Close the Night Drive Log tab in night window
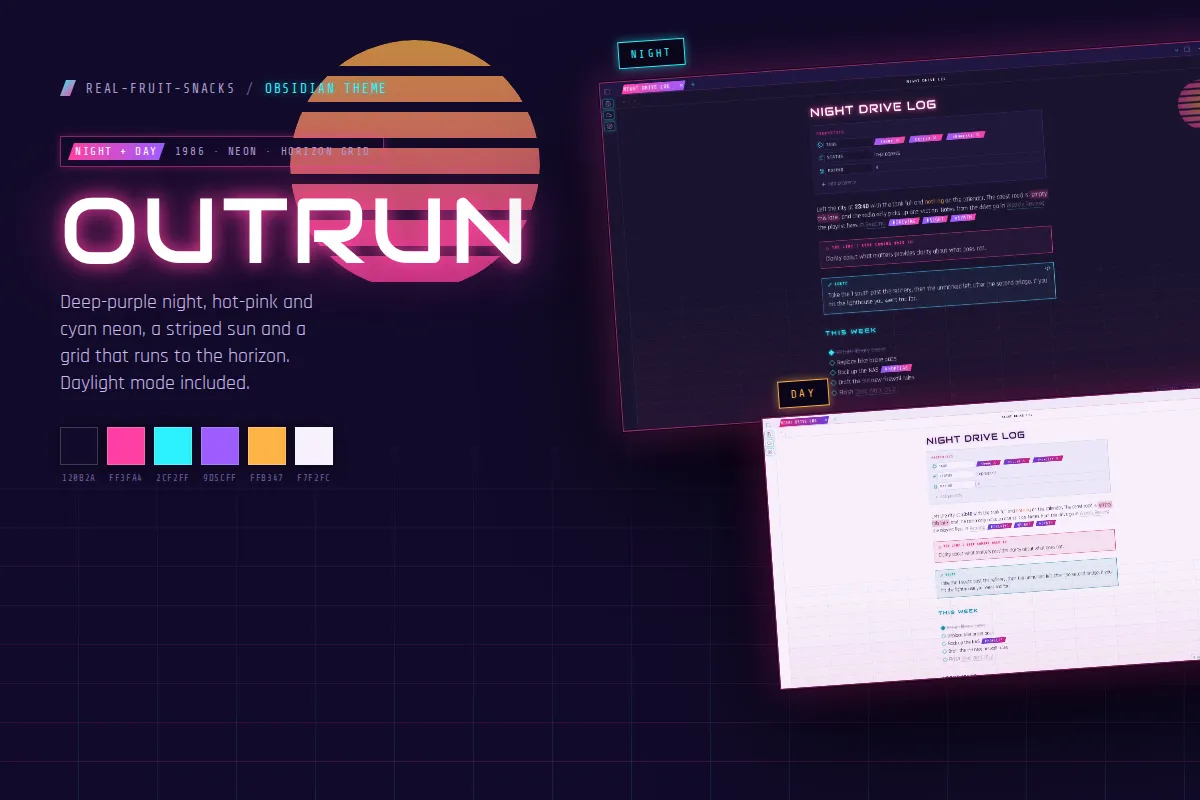The height and width of the screenshot is (800, 1200). click(681, 85)
